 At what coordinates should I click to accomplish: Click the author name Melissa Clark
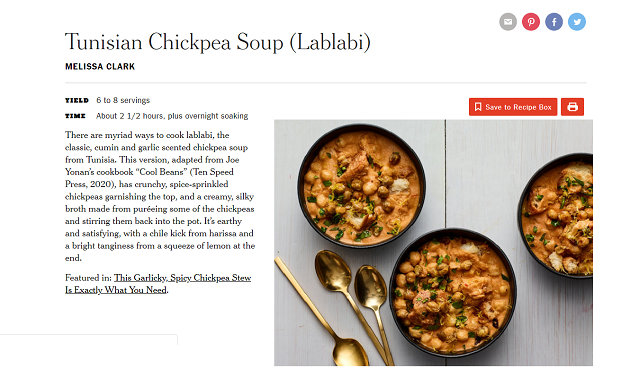coord(100,67)
